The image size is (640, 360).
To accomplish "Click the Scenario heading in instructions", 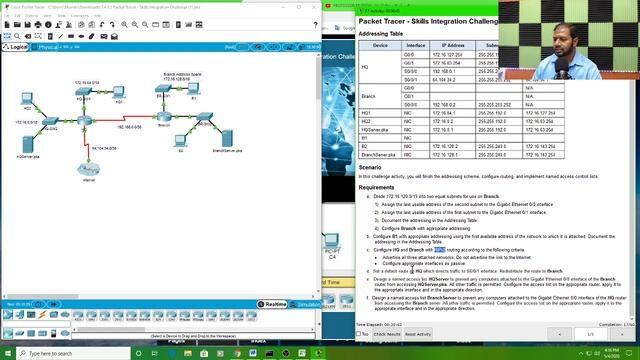I will point(370,167).
